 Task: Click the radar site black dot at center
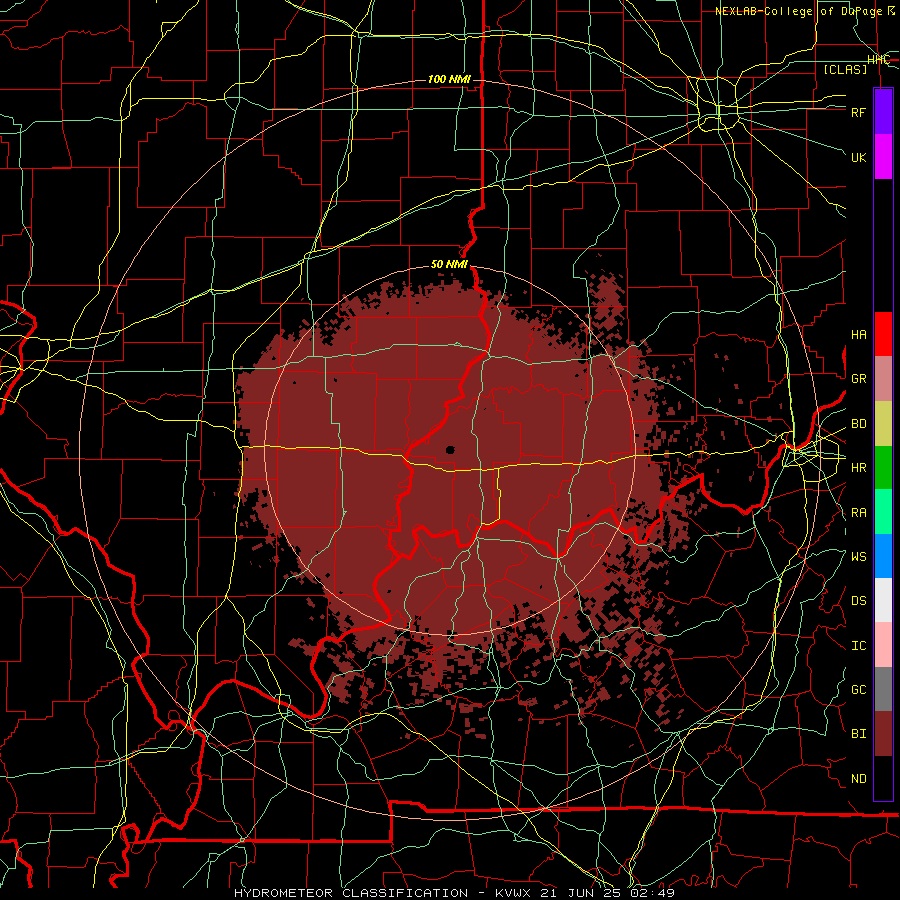coord(450,450)
